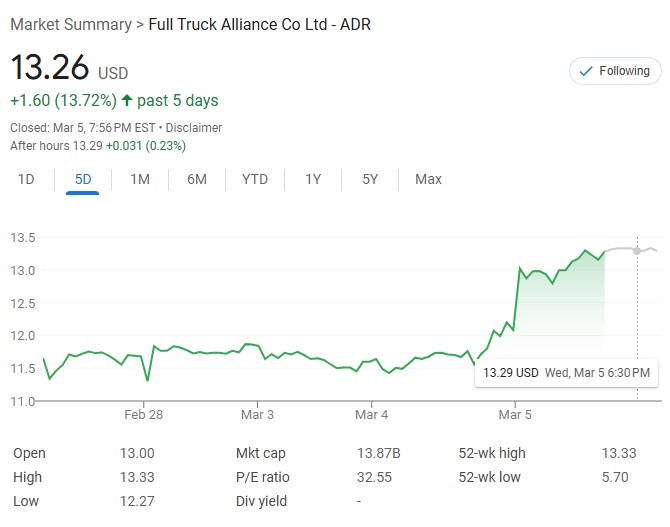Switch to the 1D time range tab

26,179
